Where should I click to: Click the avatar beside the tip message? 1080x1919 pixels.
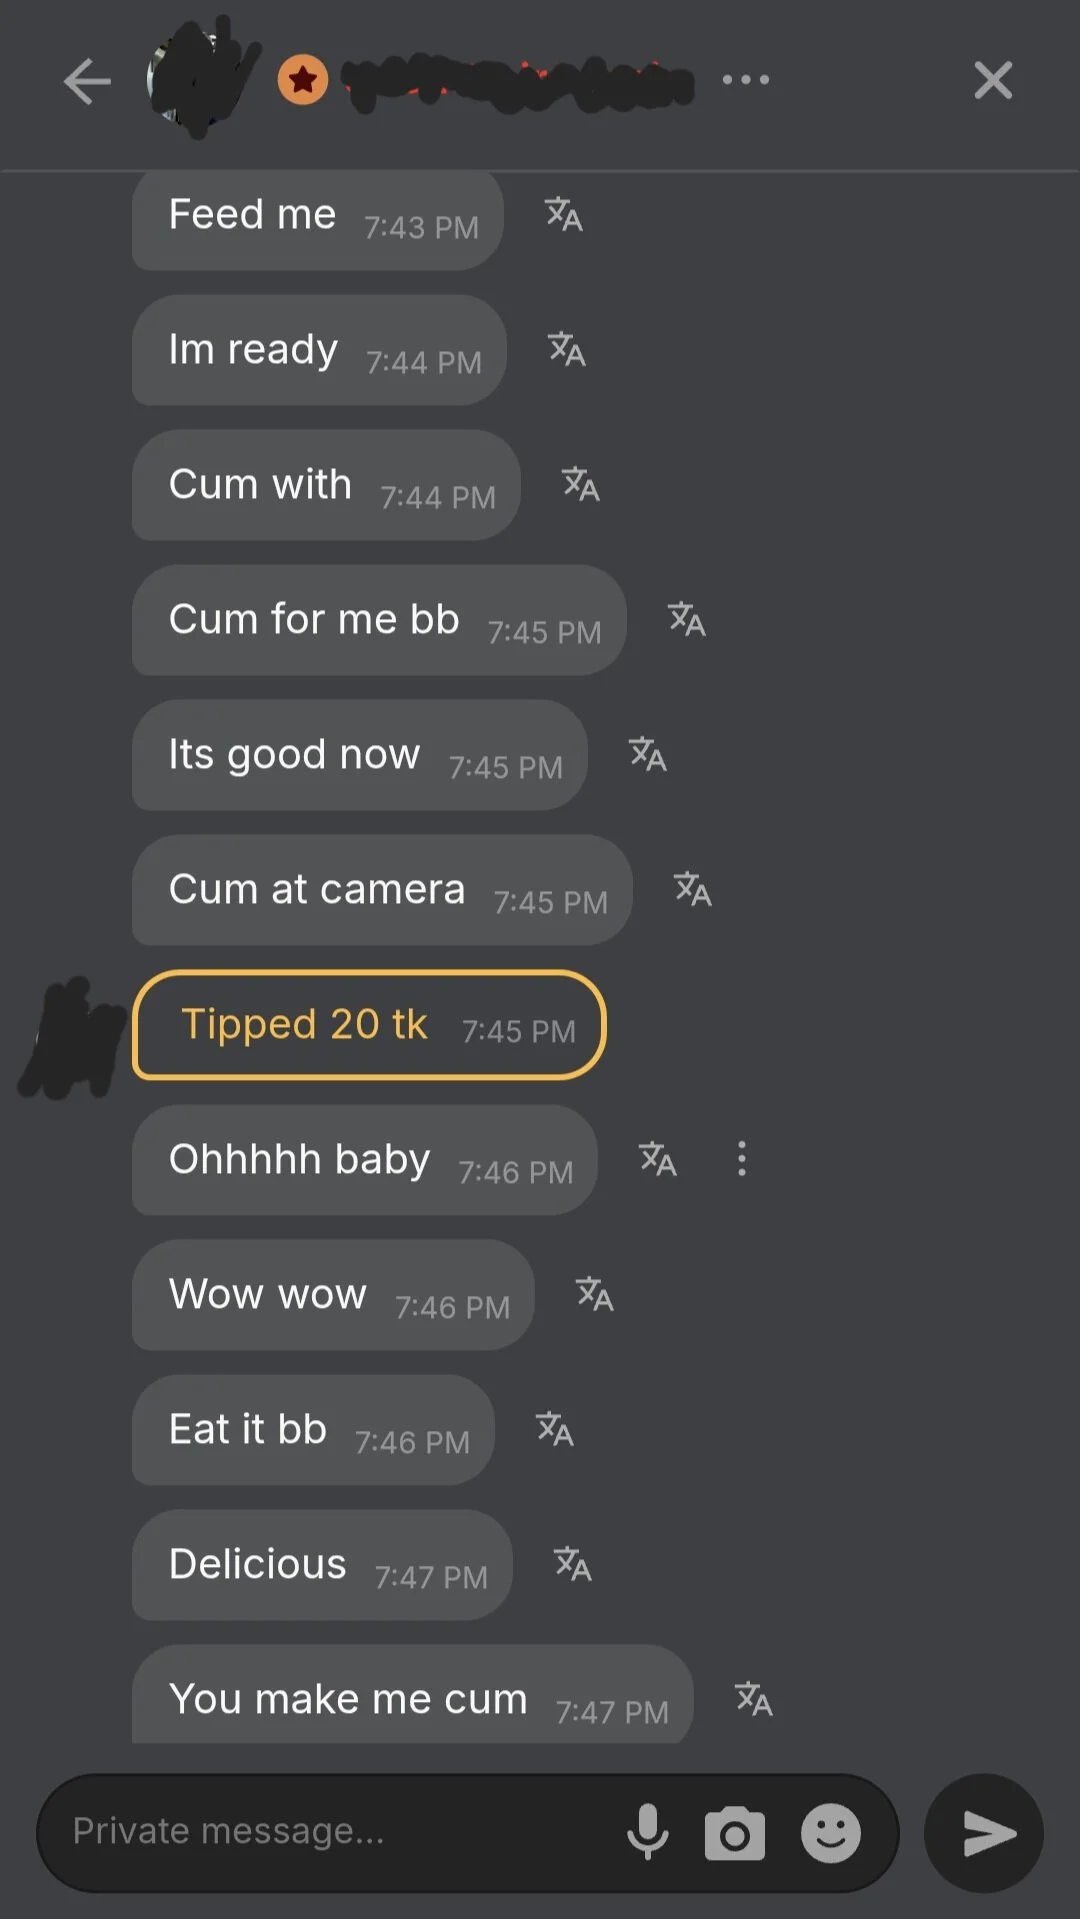72,1040
